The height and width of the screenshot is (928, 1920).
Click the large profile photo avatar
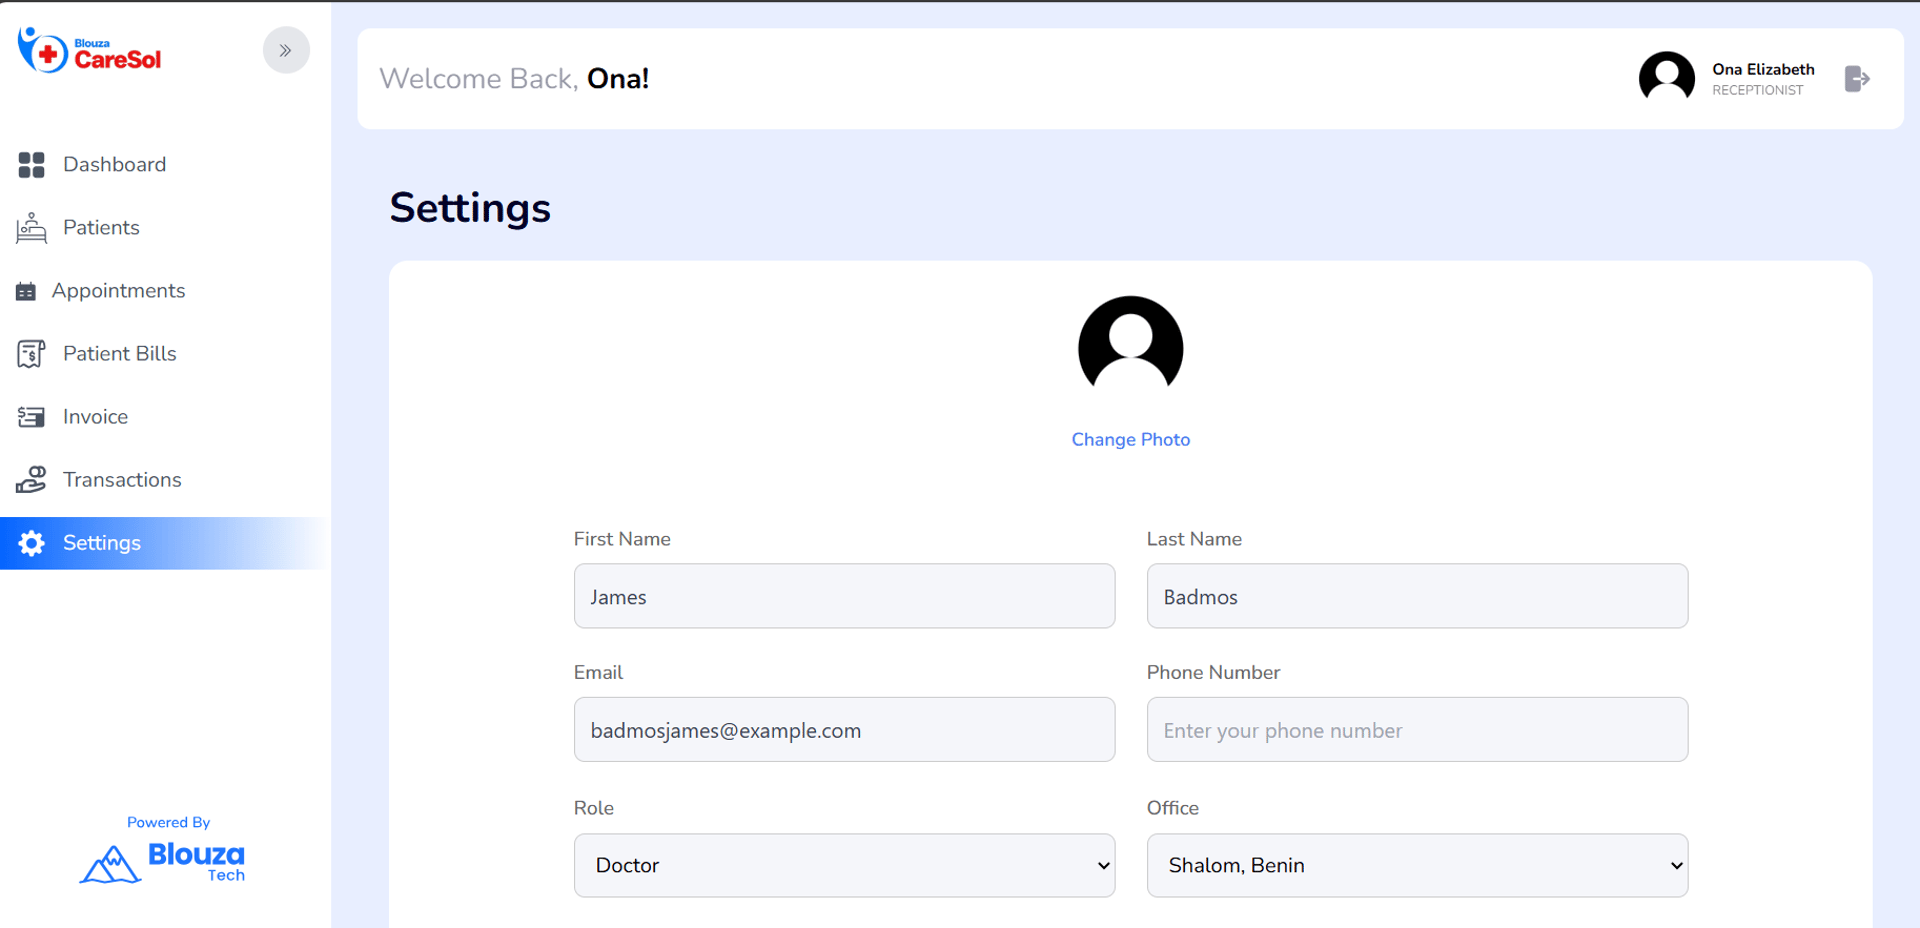click(x=1130, y=346)
